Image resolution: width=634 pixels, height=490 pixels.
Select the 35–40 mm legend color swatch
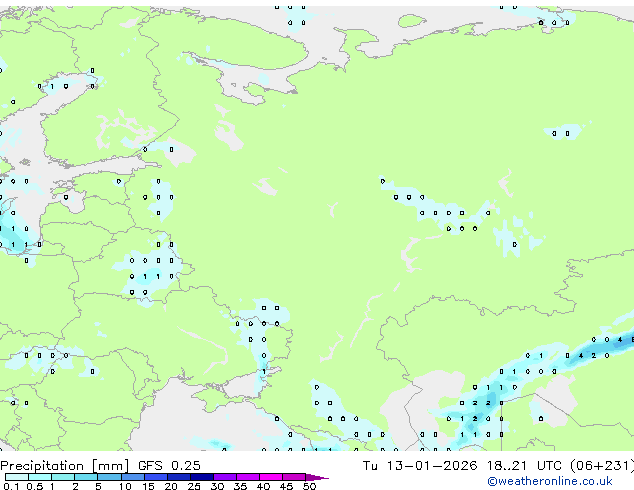(x=248, y=477)
